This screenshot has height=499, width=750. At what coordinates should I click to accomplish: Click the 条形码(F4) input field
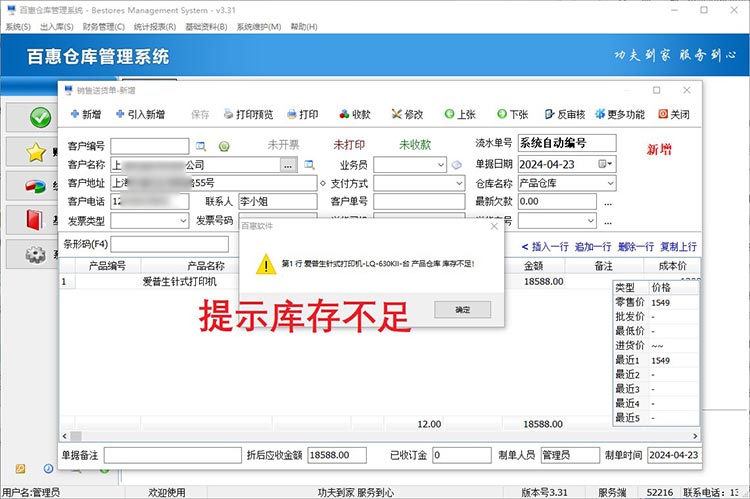(170, 244)
